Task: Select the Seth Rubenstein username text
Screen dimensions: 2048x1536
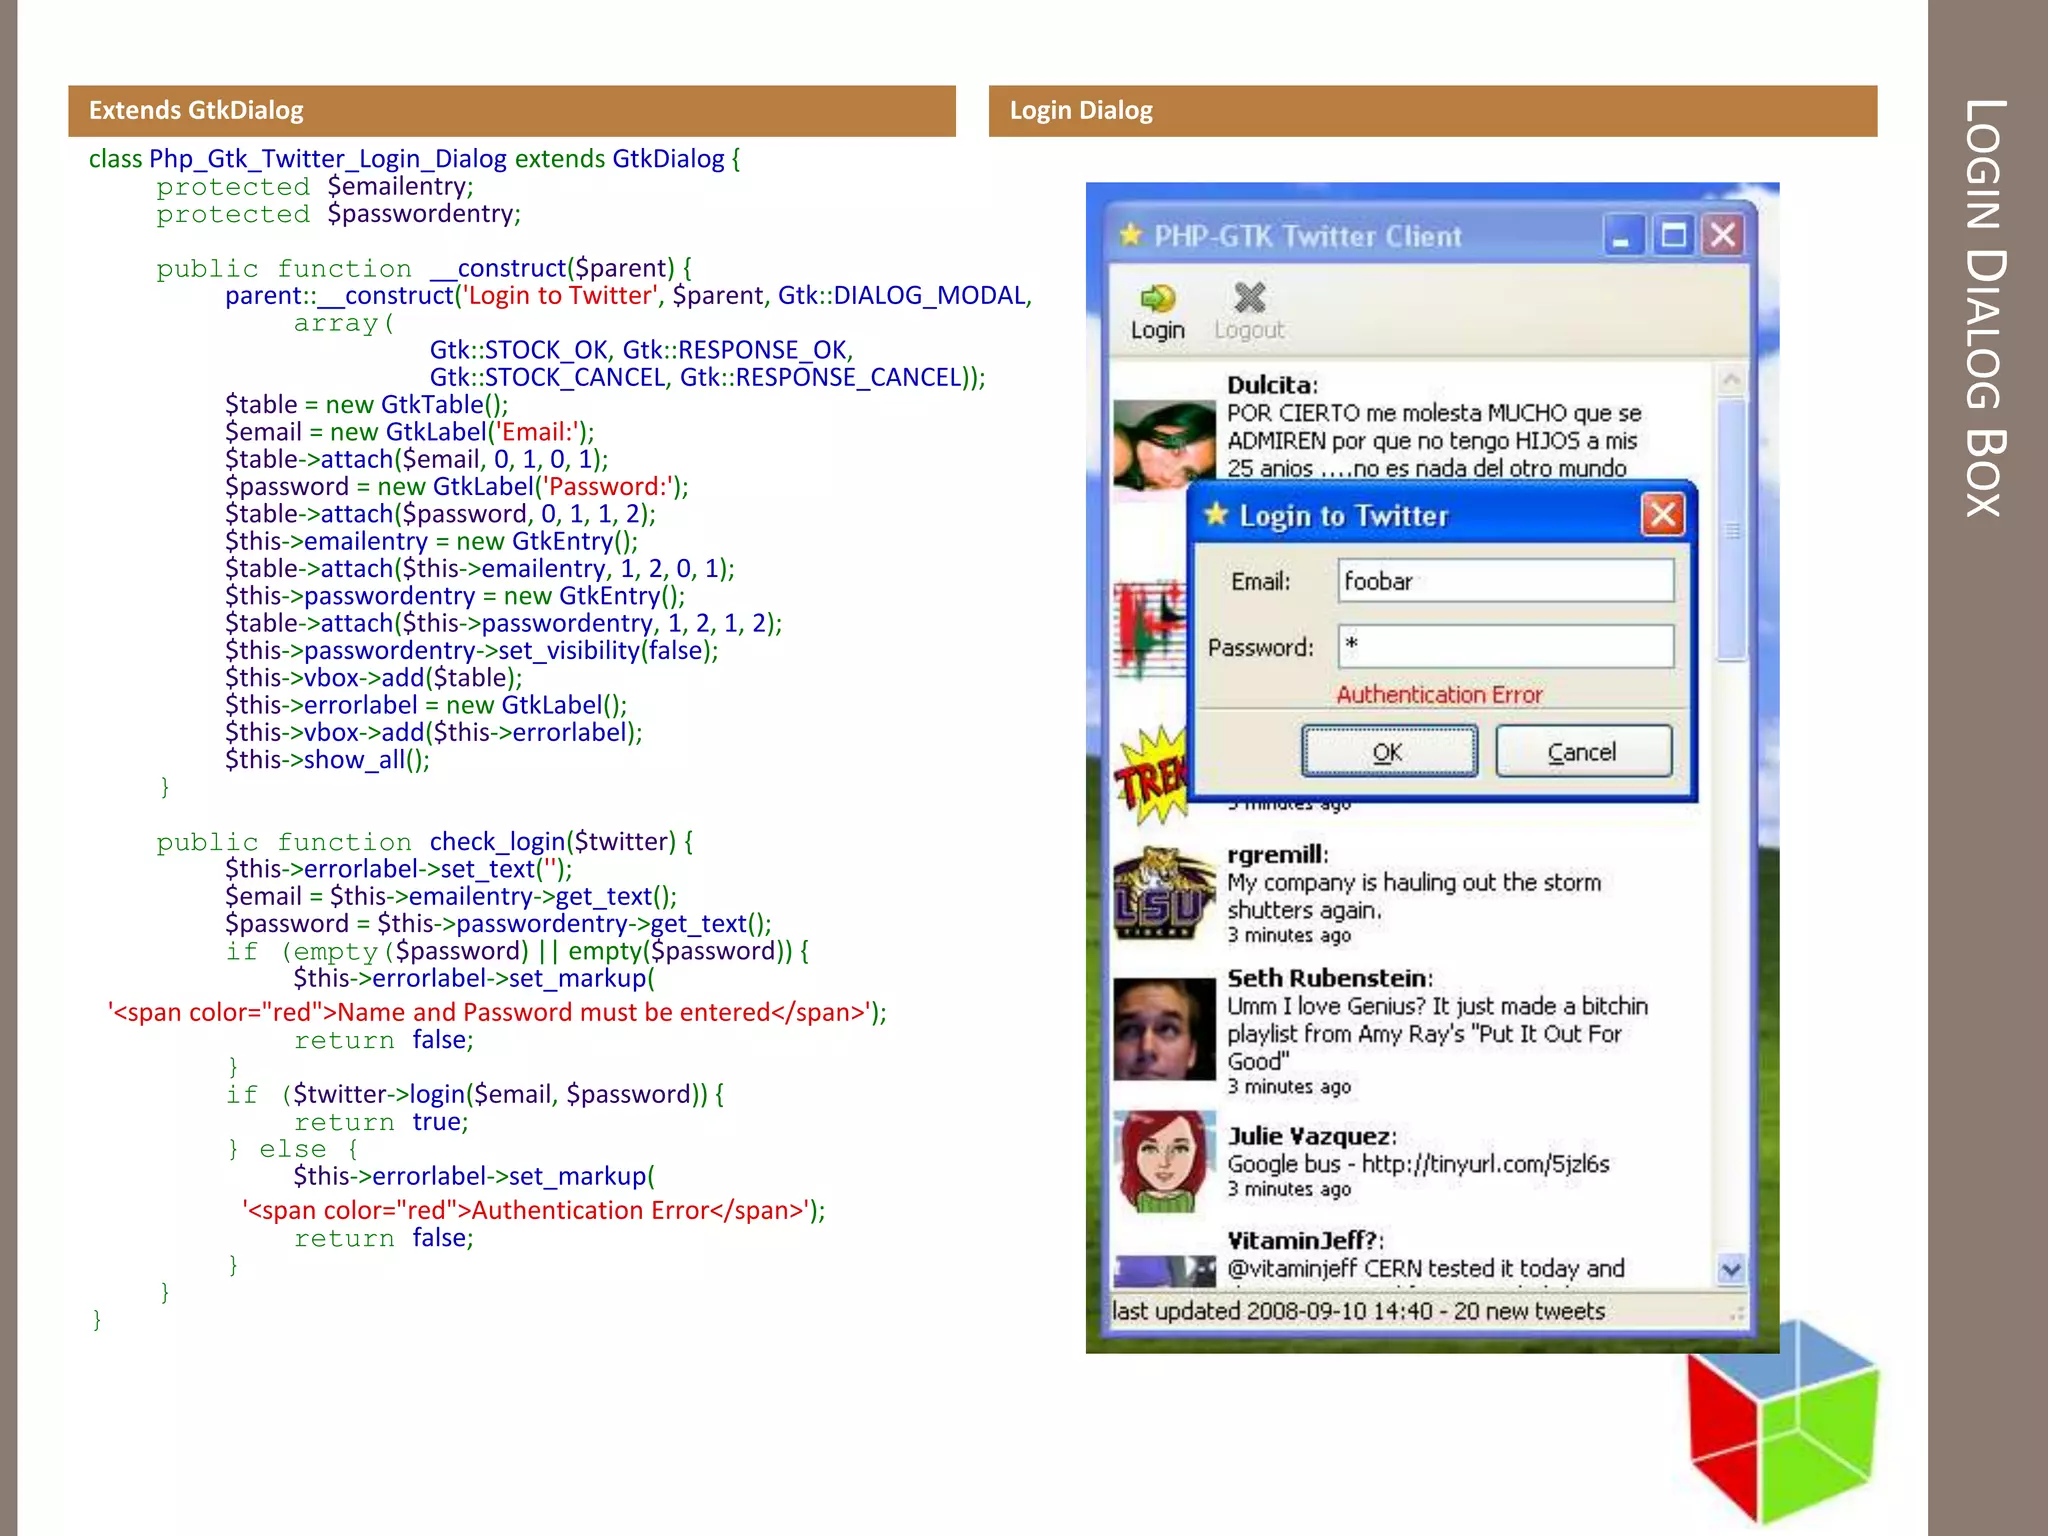Action: point(1329,978)
